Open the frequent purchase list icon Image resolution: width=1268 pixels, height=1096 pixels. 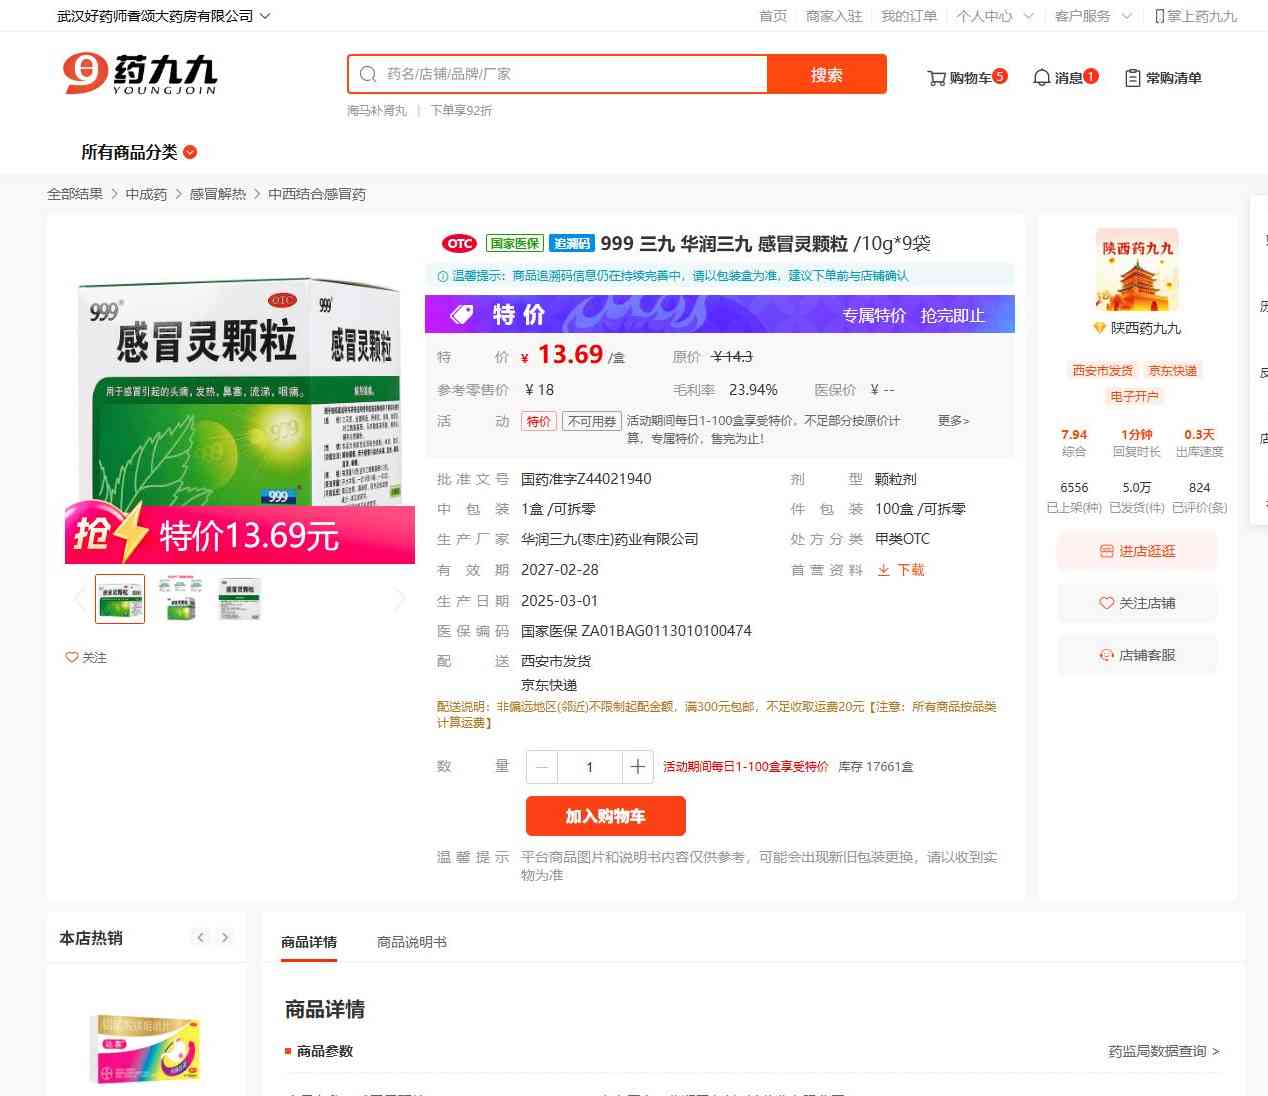pos(1132,78)
